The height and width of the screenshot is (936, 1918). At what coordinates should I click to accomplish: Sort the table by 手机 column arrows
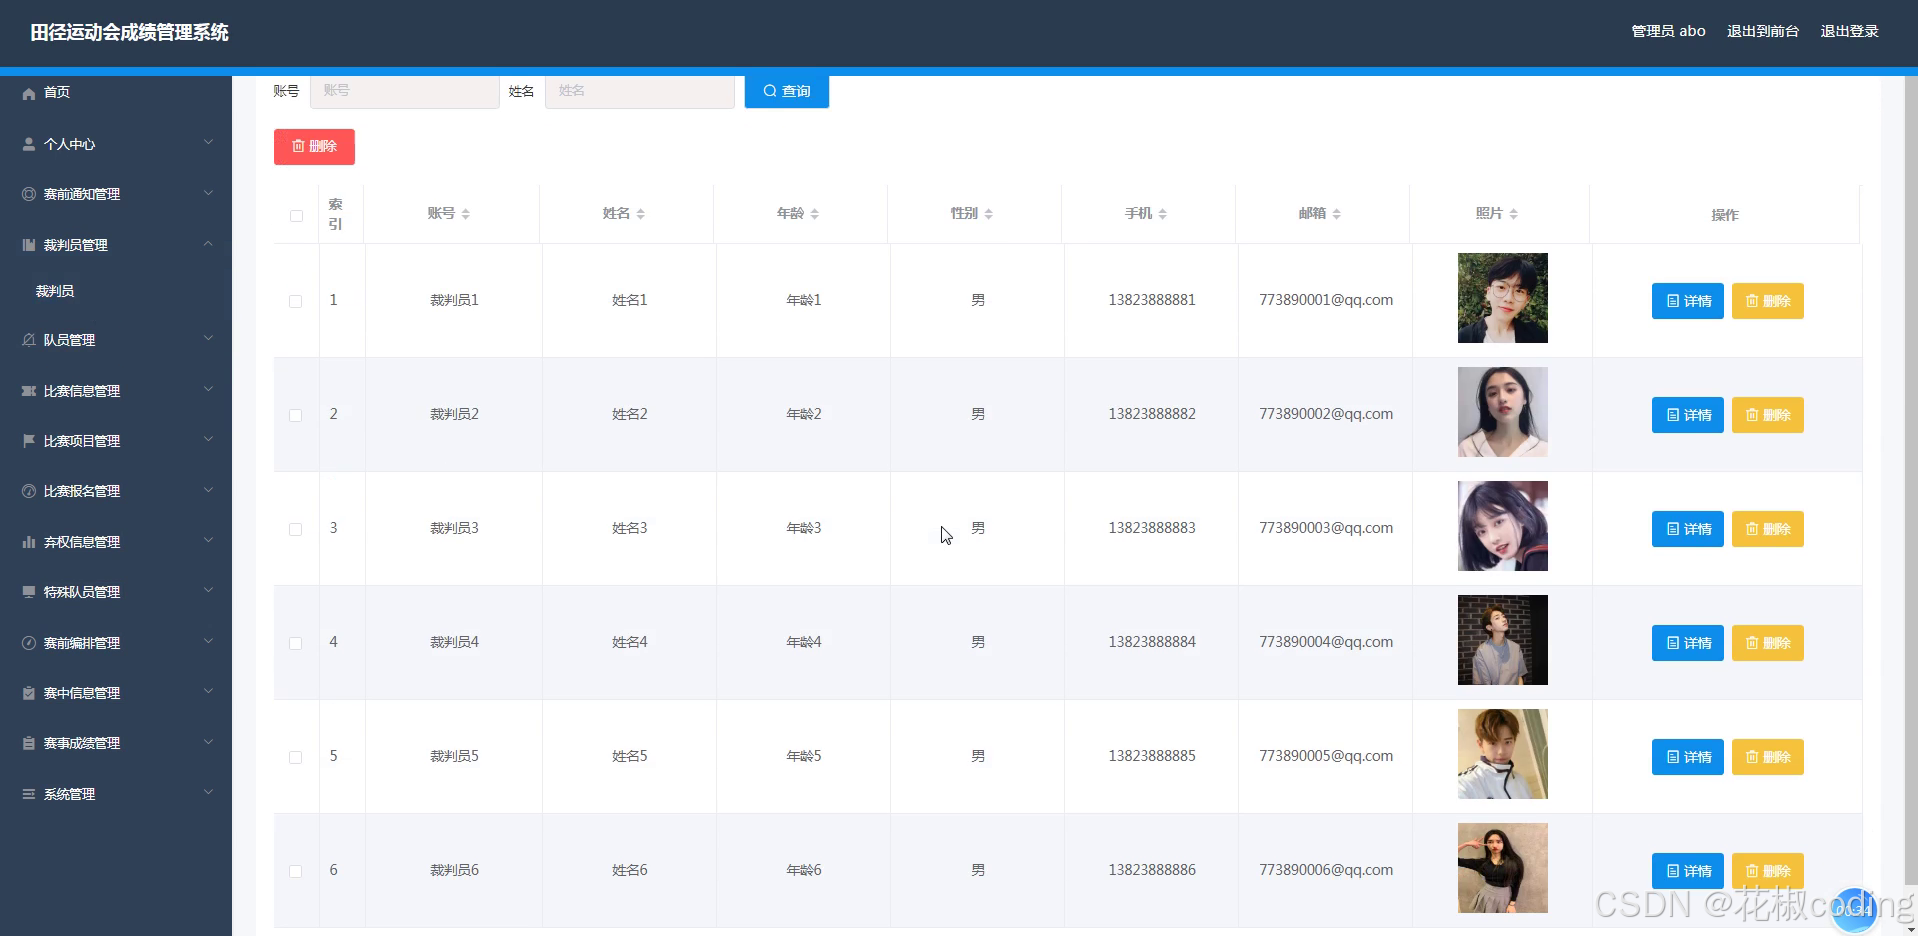(1163, 214)
